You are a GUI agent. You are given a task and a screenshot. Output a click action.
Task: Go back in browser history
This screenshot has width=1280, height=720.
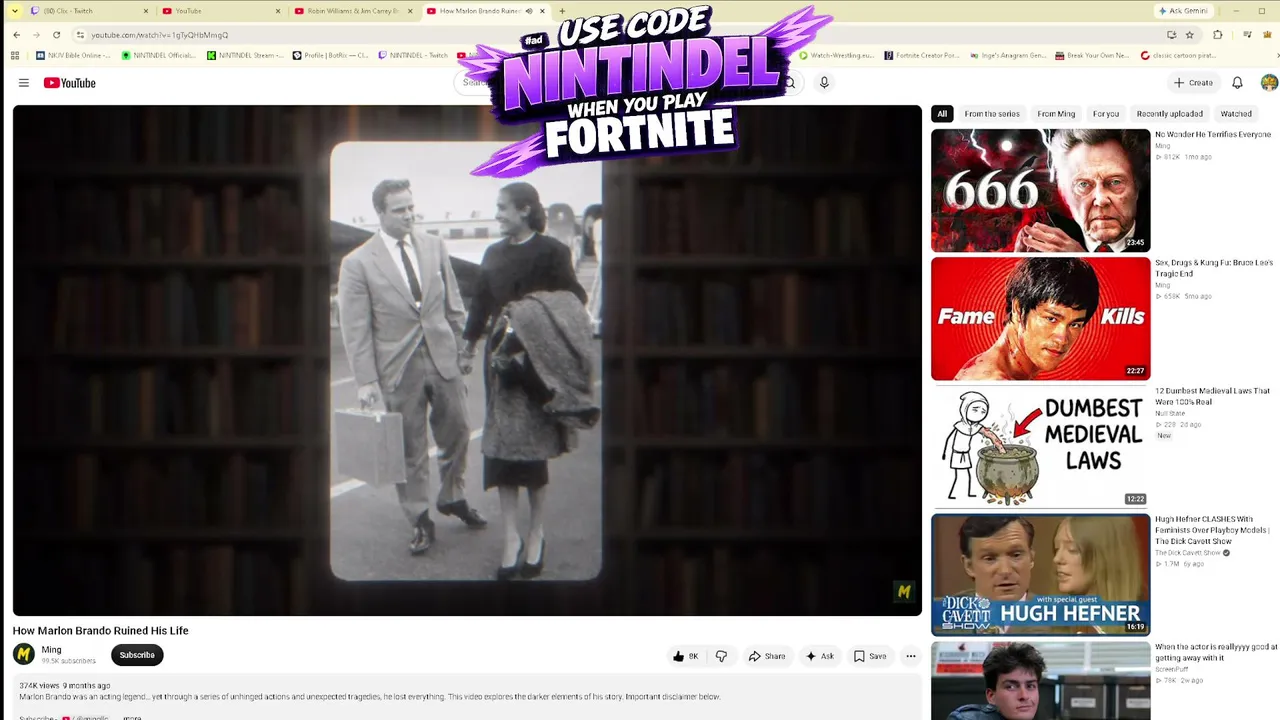(16, 35)
